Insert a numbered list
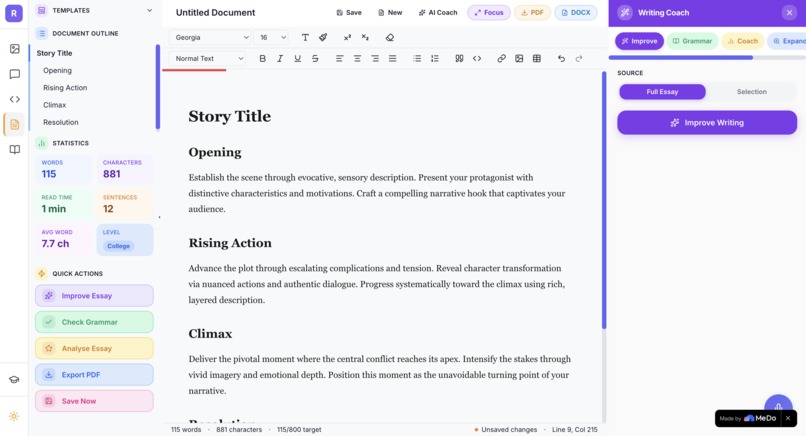This screenshot has height=436, width=806. (435, 59)
